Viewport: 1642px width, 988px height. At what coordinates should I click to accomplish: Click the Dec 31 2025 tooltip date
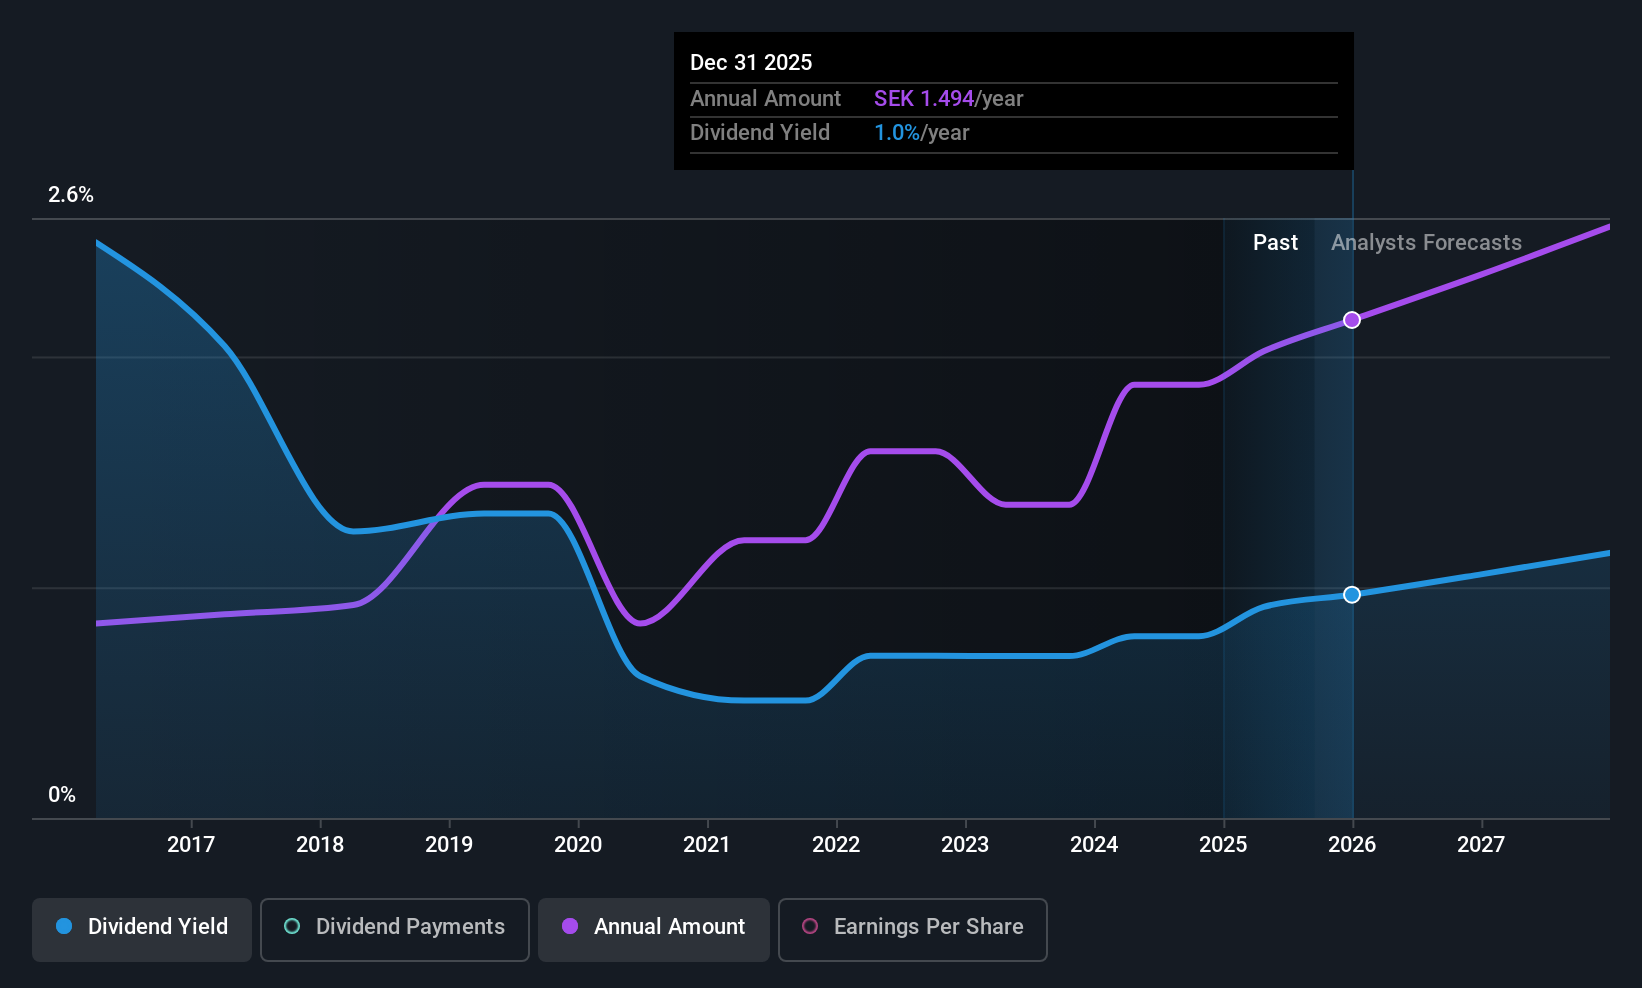tap(751, 63)
